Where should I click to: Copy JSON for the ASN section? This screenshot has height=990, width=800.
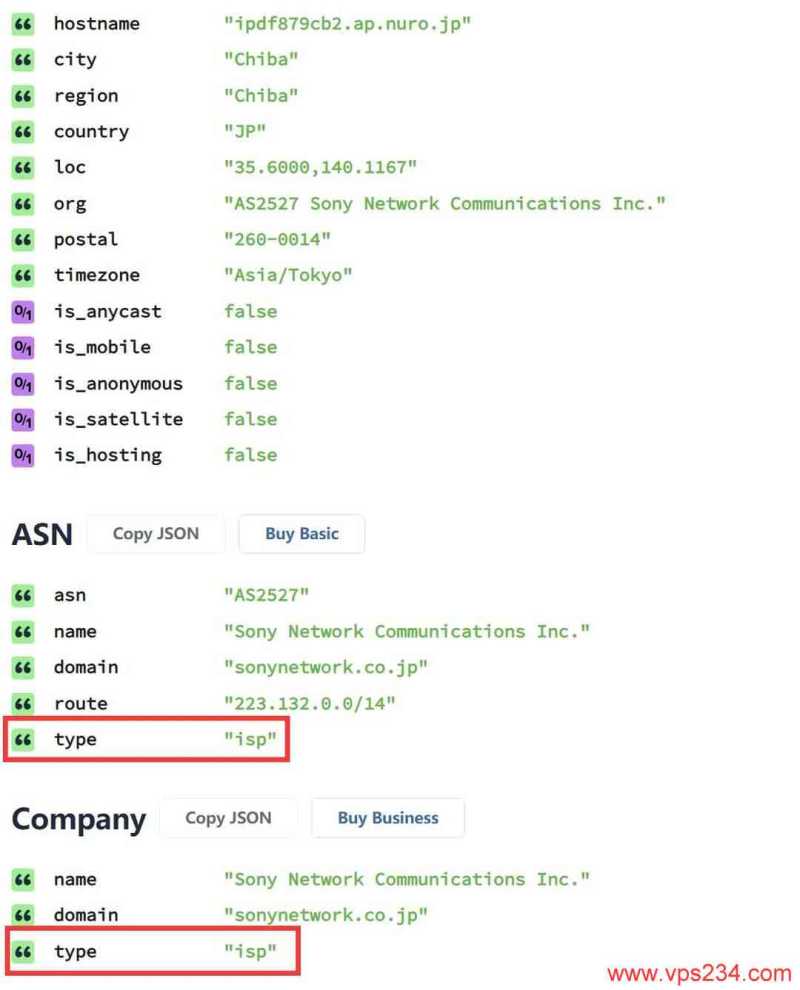pos(155,534)
